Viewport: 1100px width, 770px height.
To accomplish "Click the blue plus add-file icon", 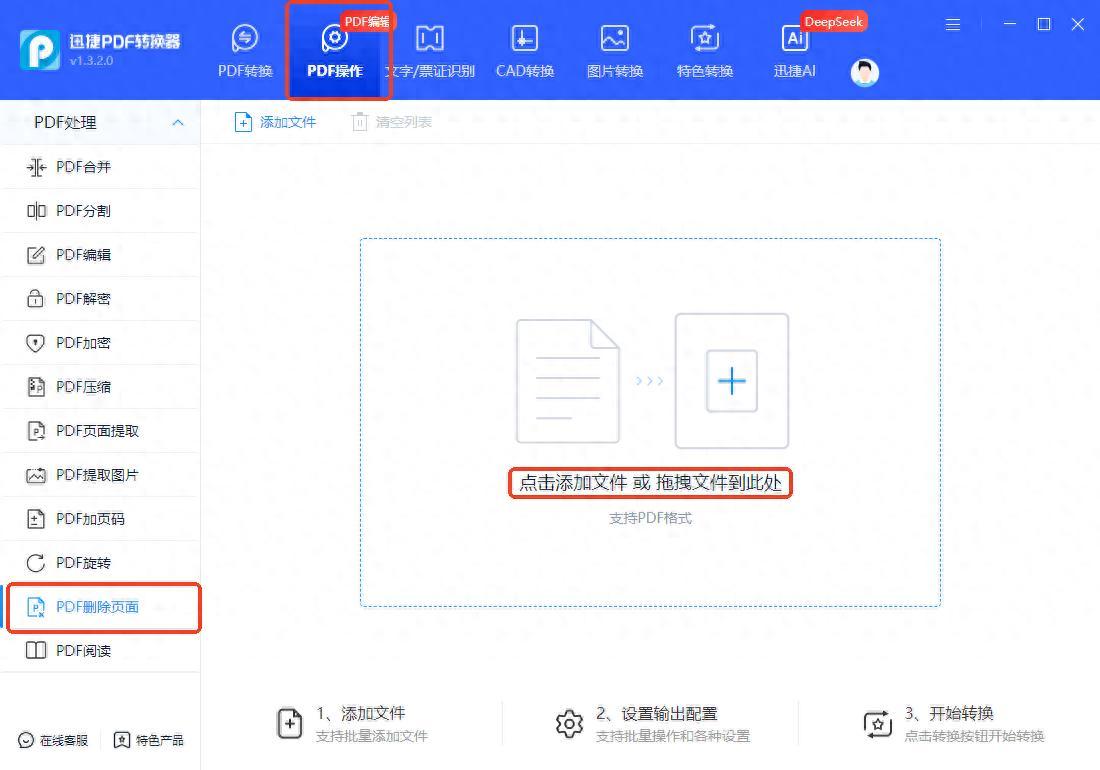I will pyautogui.click(x=732, y=381).
